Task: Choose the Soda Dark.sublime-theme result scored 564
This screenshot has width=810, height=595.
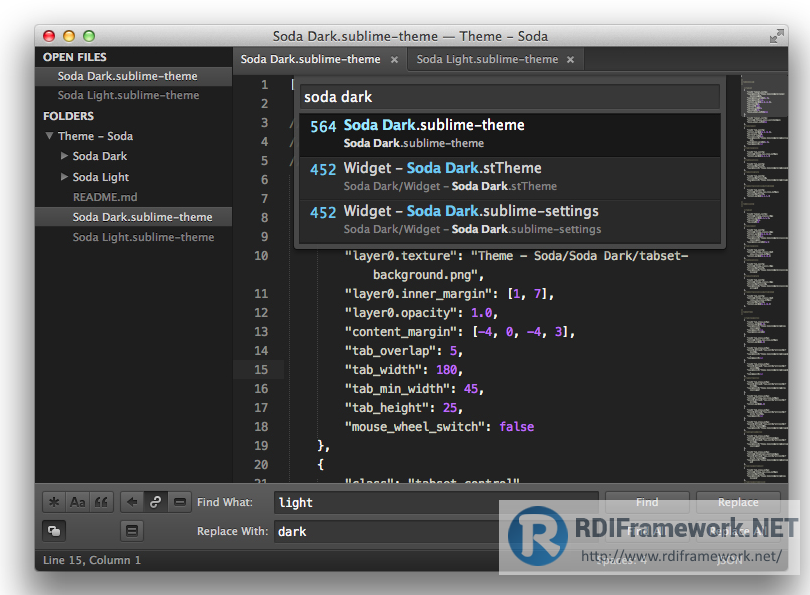Action: point(510,134)
